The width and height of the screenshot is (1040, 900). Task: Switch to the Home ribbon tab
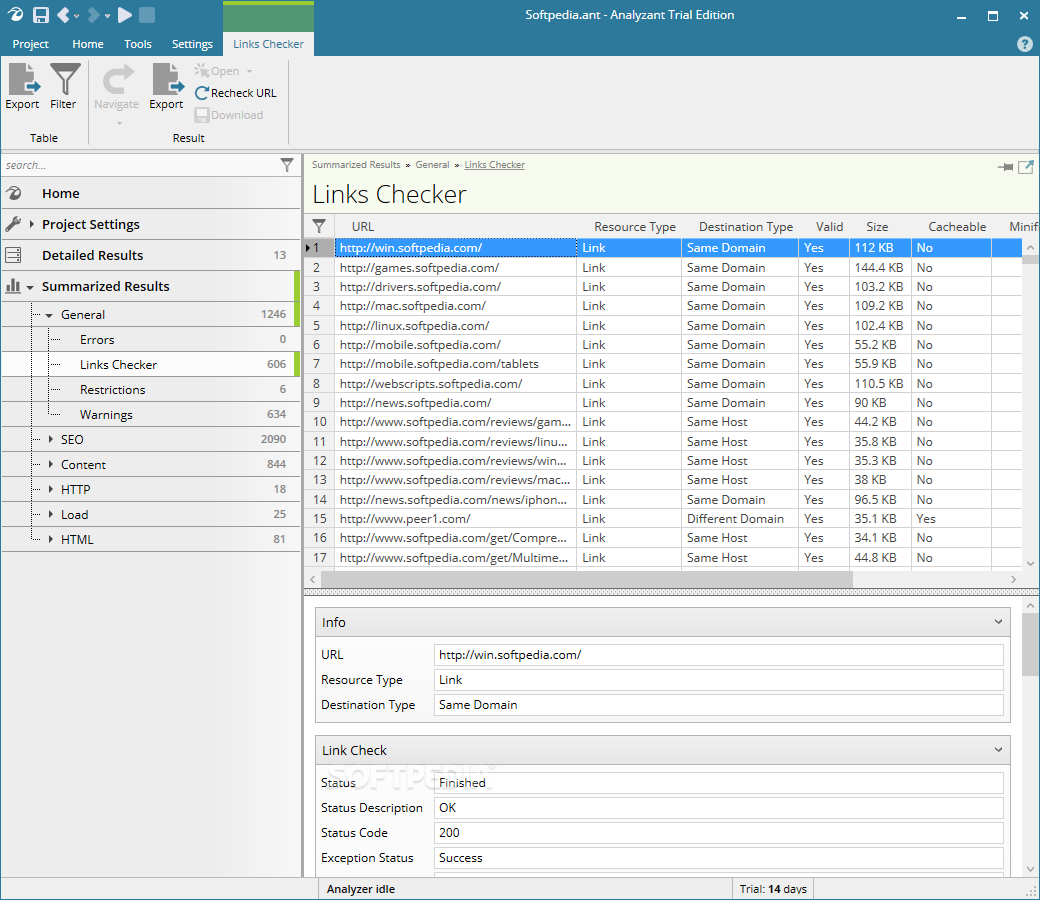(88, 44)
